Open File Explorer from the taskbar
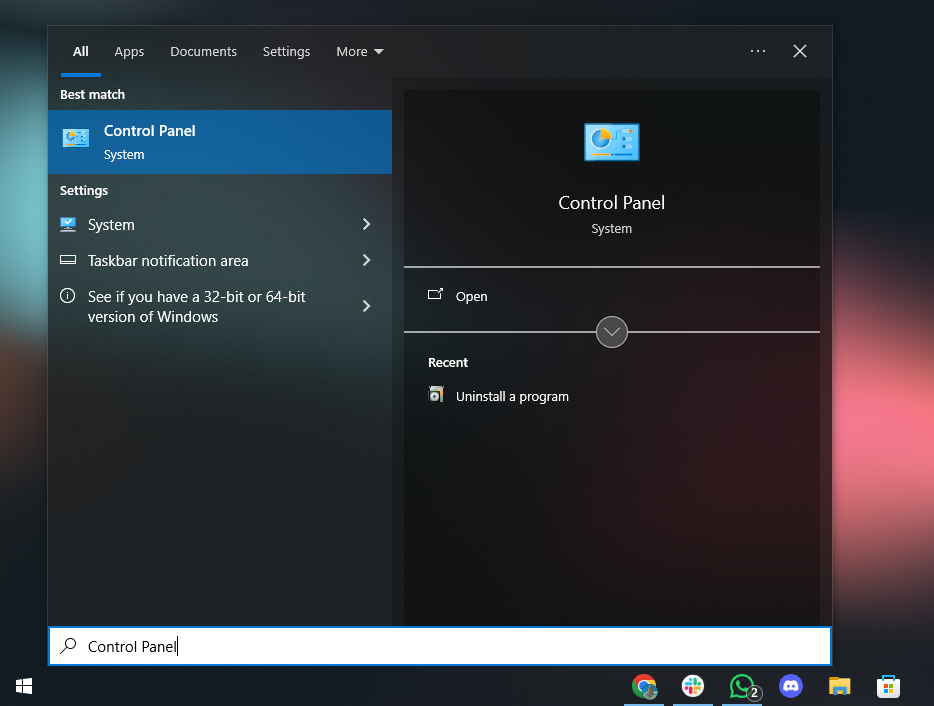 (x=839, y=686)
